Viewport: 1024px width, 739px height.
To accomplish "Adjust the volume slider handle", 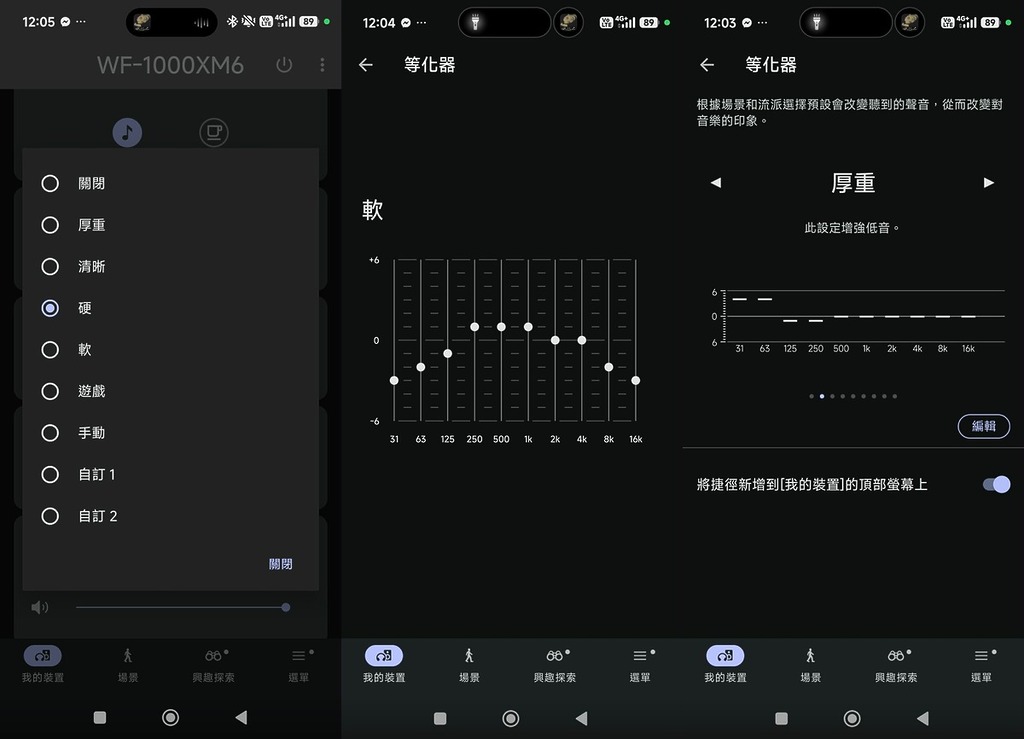I will (285, 607).
